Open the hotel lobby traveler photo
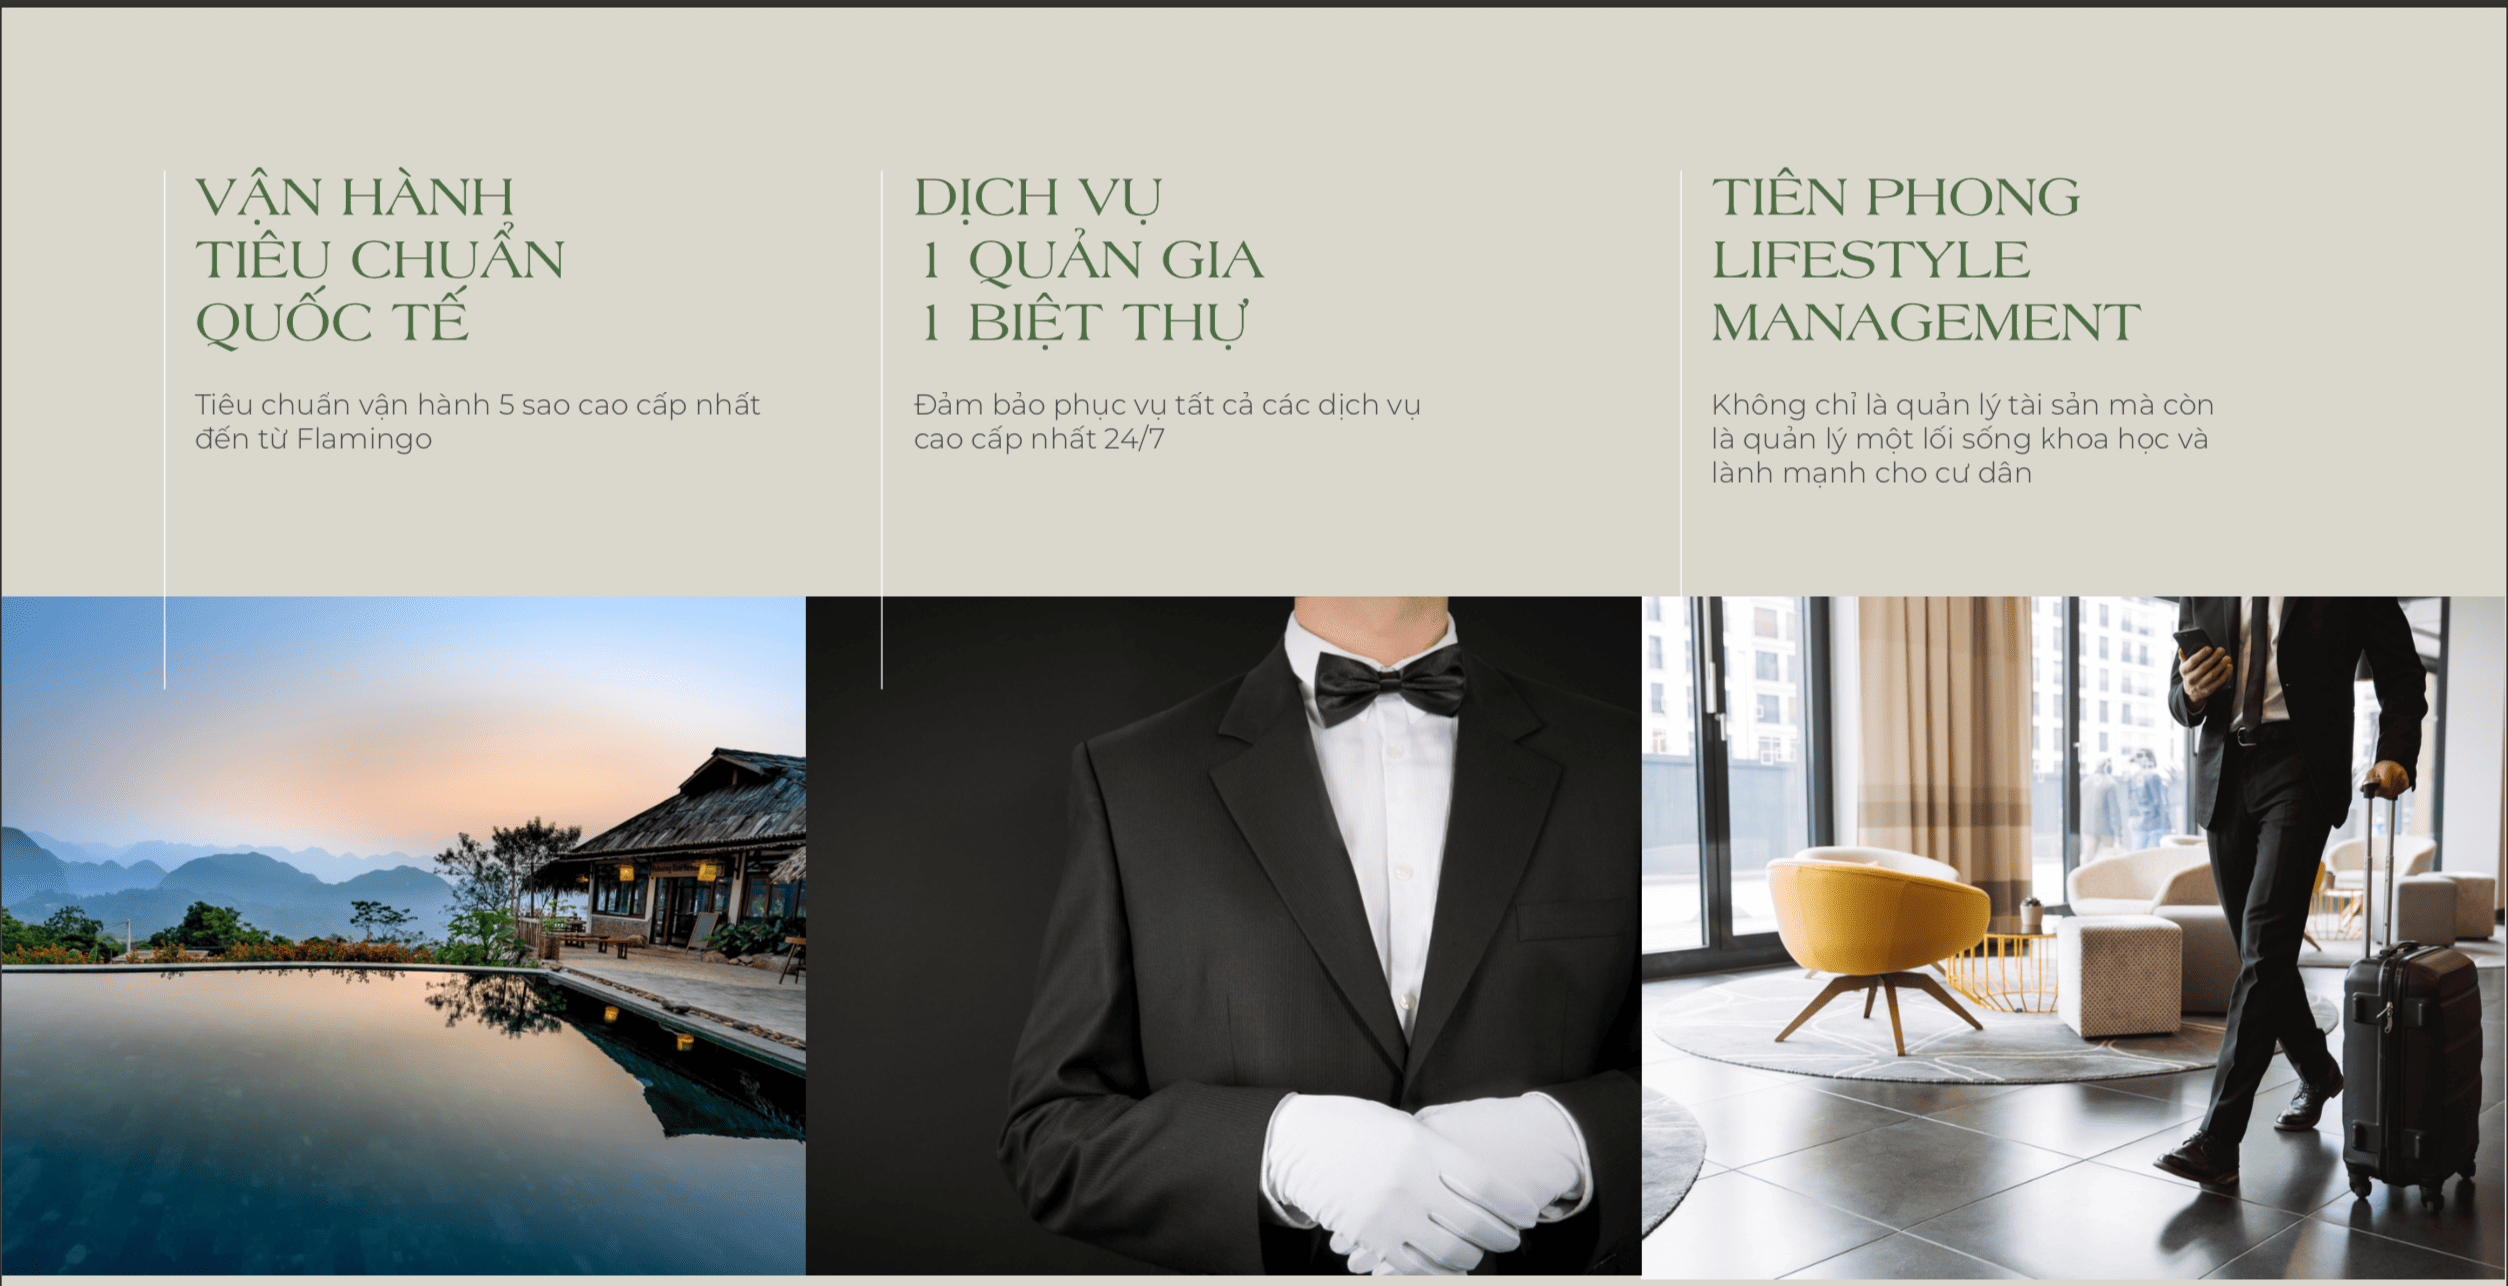The height and width of the screenshot is (1286, 2508). tap(2074, 936)
